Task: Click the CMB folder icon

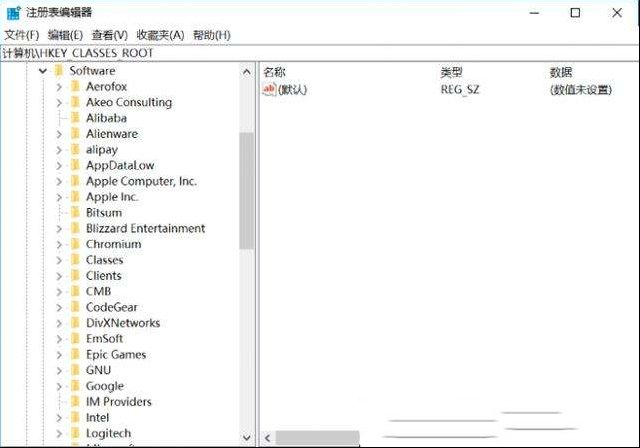Action: (x=75, y=291)
